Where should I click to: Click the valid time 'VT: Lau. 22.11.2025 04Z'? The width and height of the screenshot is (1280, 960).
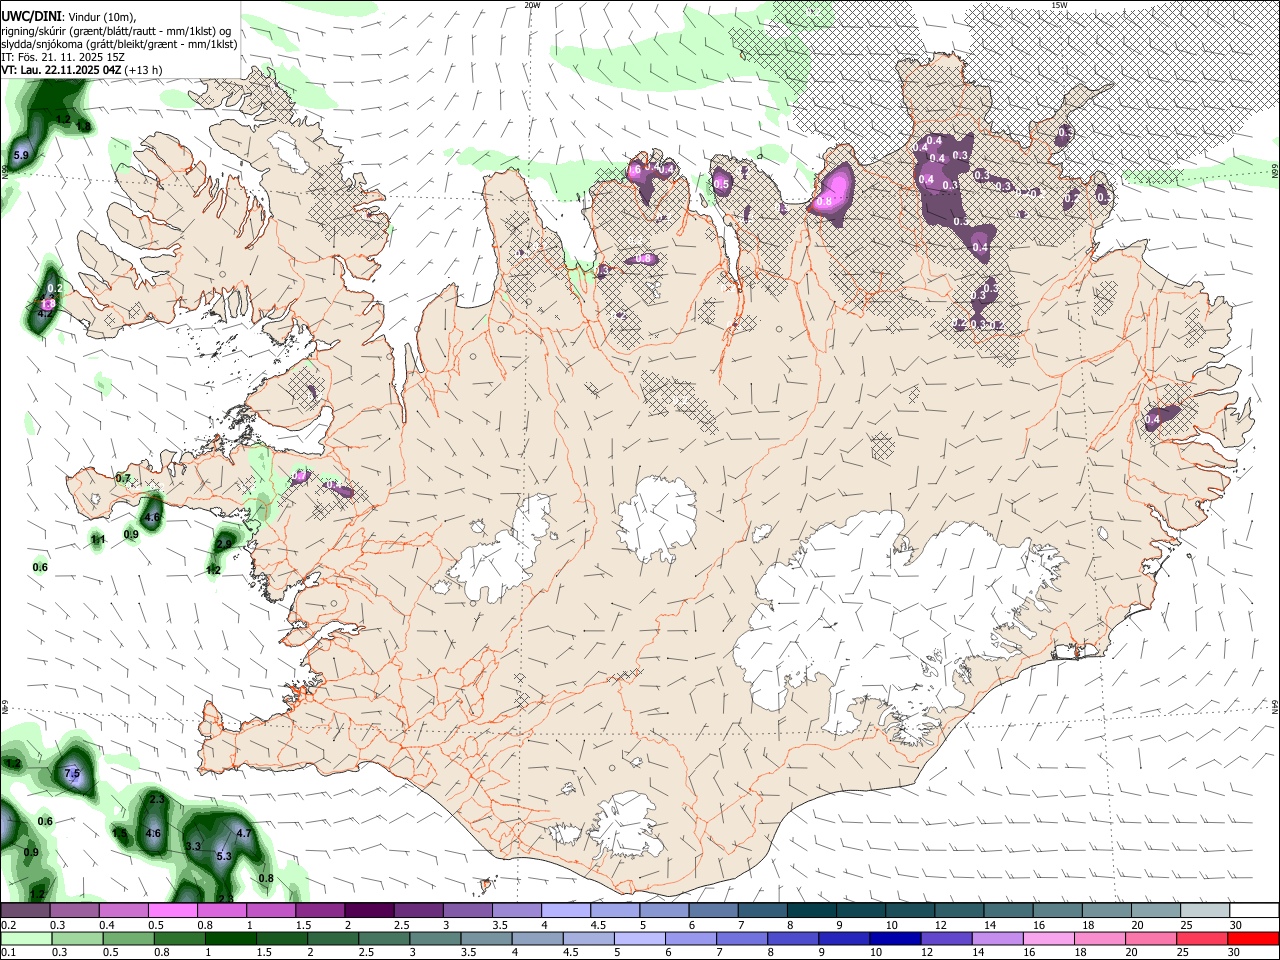click(x=62, y=70)
